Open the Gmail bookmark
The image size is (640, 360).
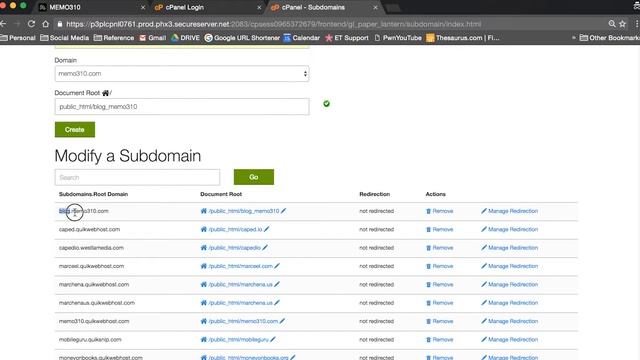153,38
